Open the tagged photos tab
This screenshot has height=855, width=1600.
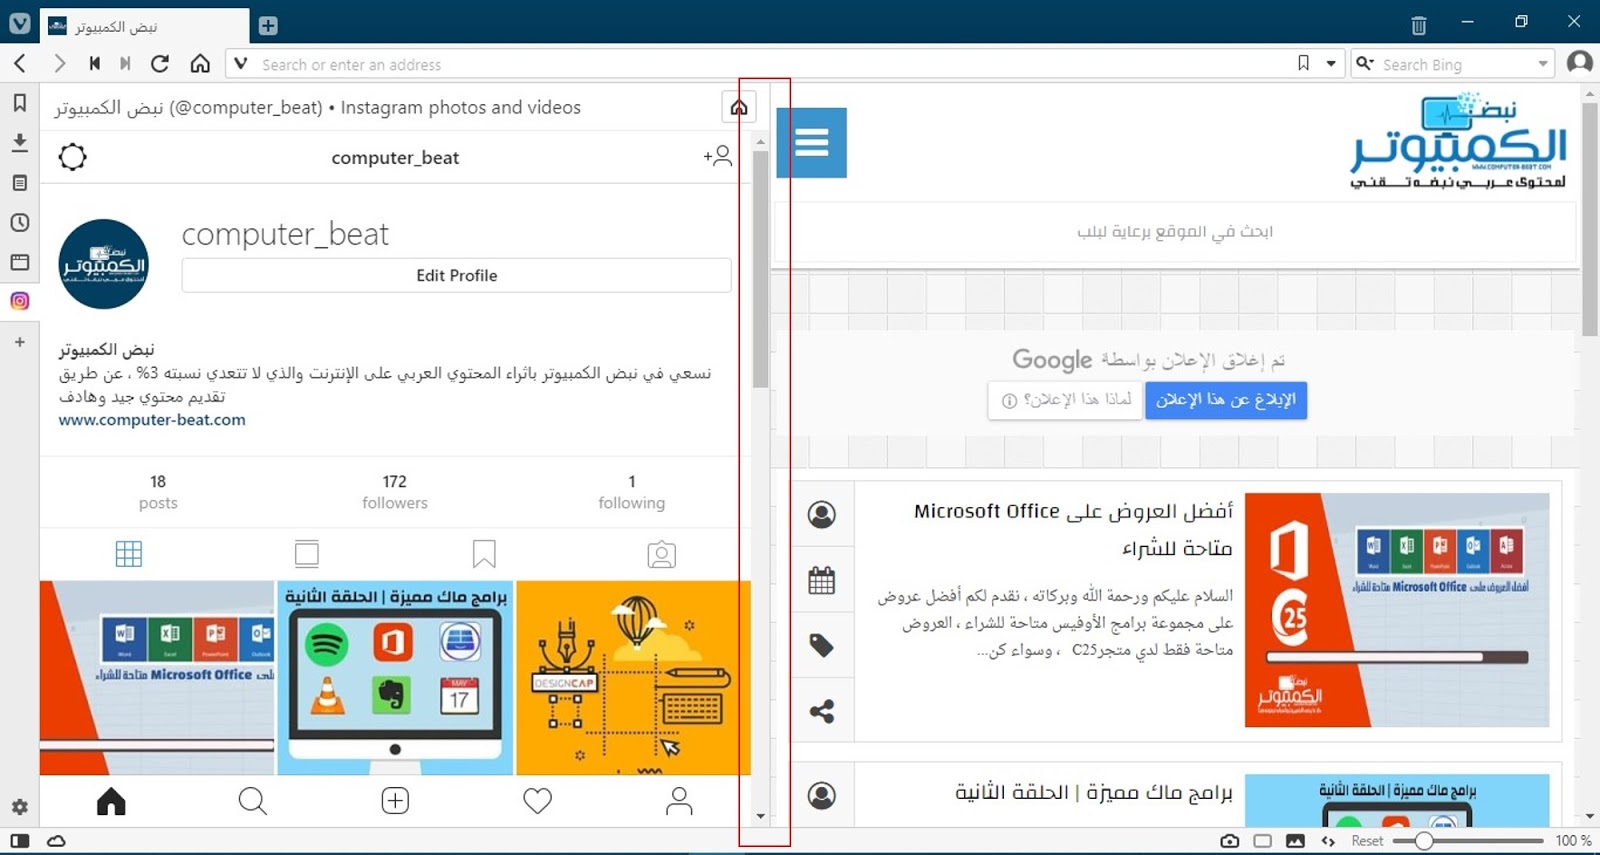[x=662, y=554]
